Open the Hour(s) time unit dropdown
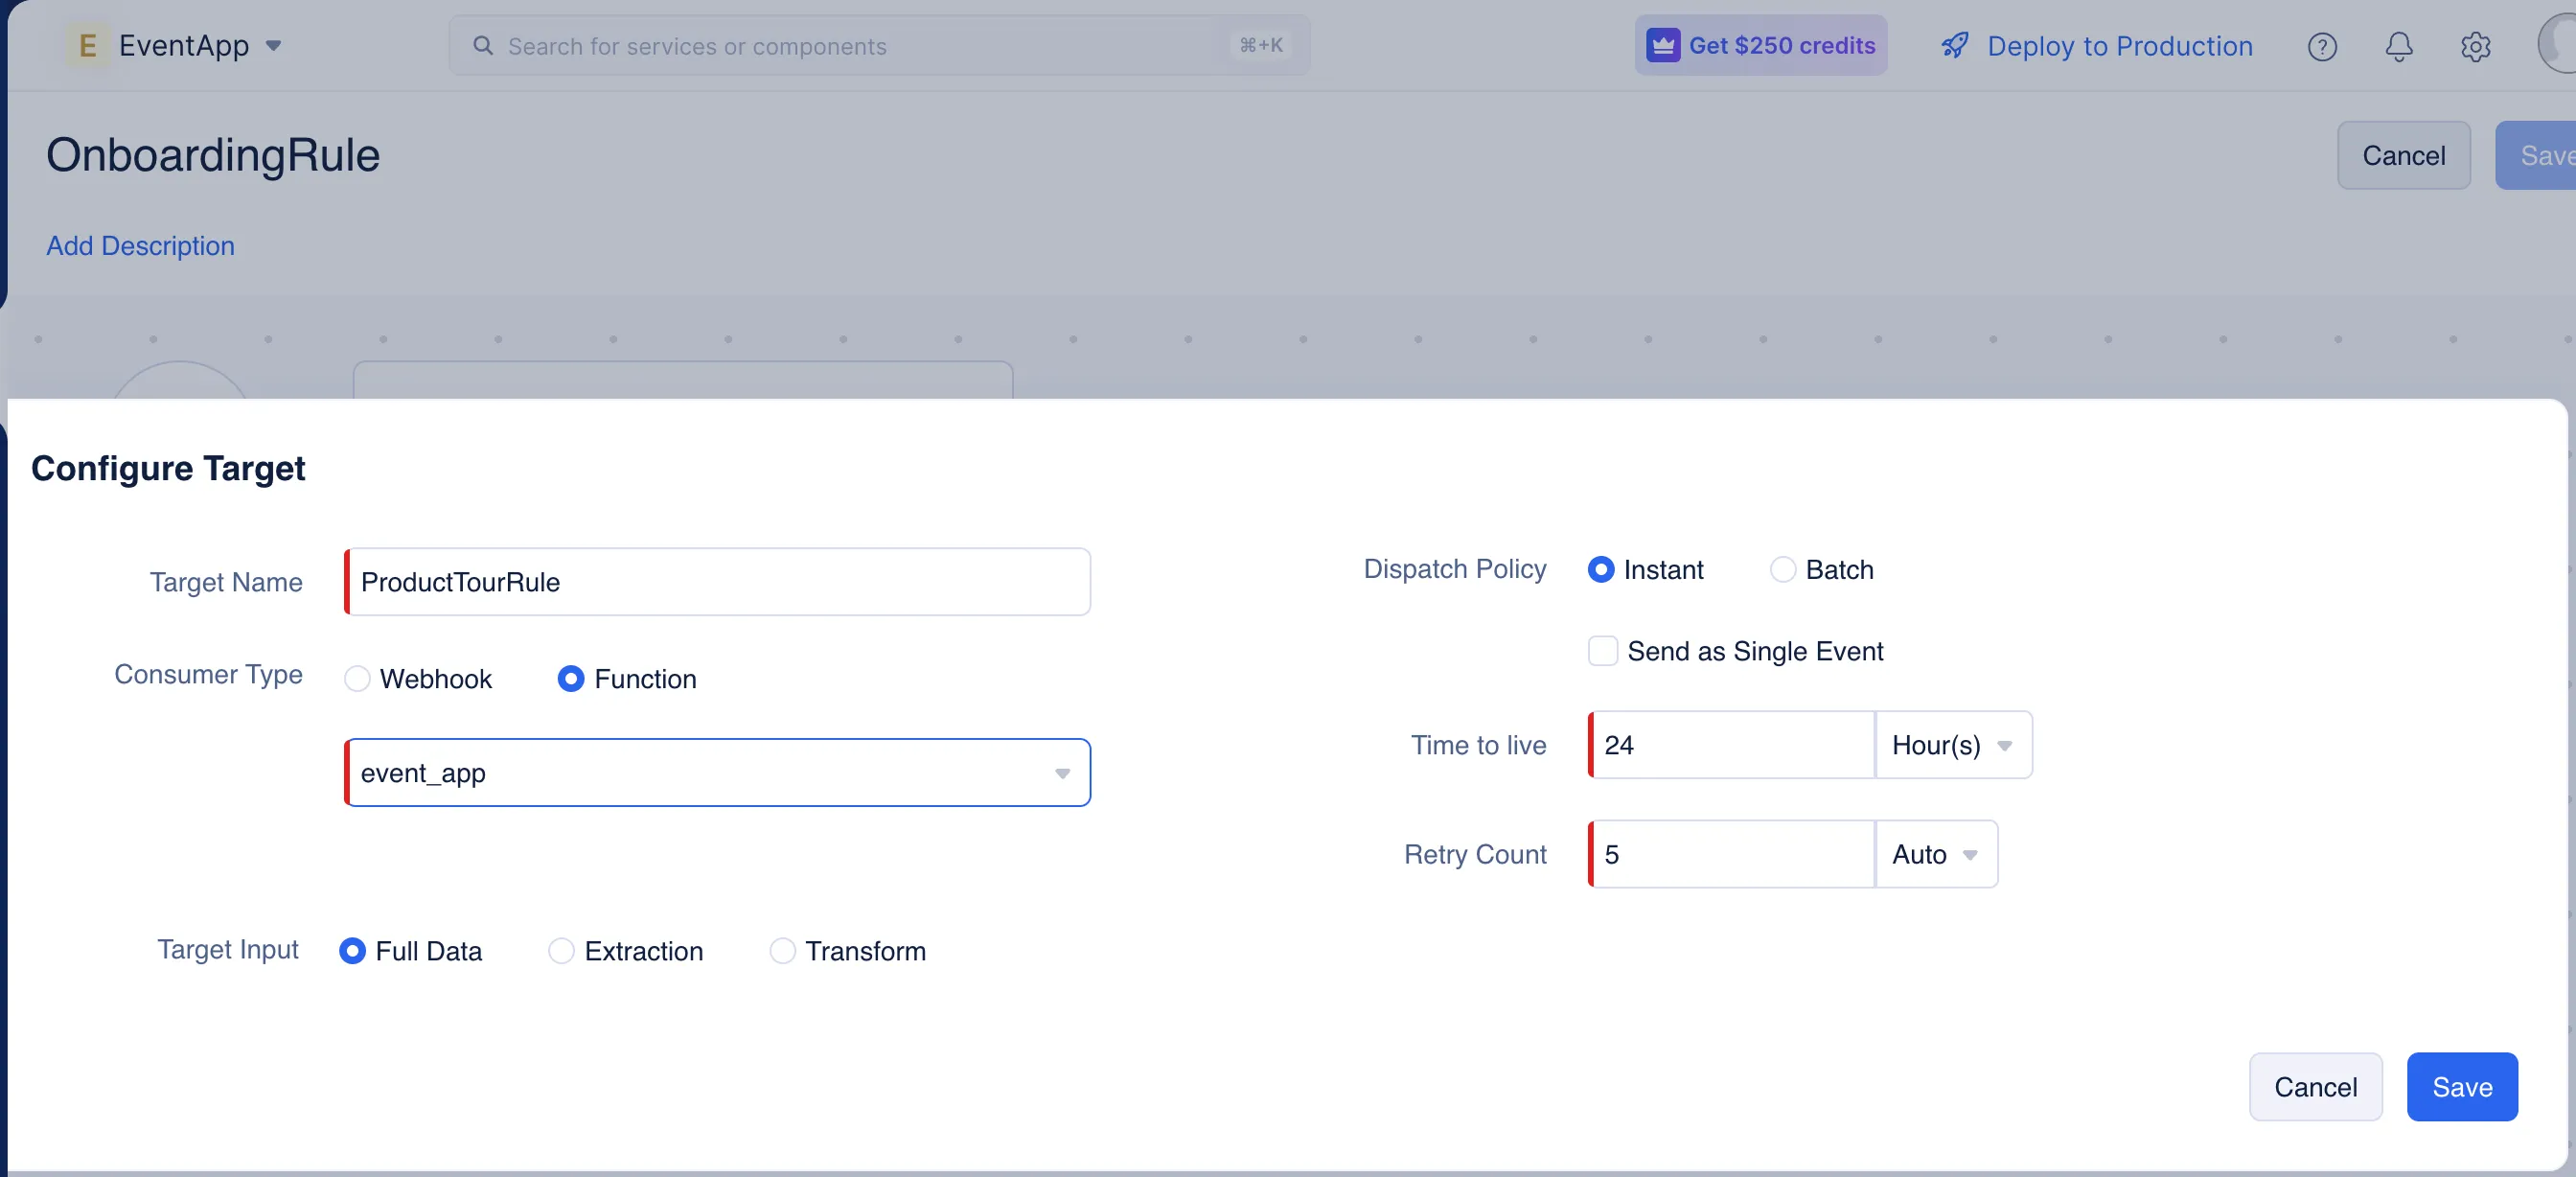 [1953, 745]
